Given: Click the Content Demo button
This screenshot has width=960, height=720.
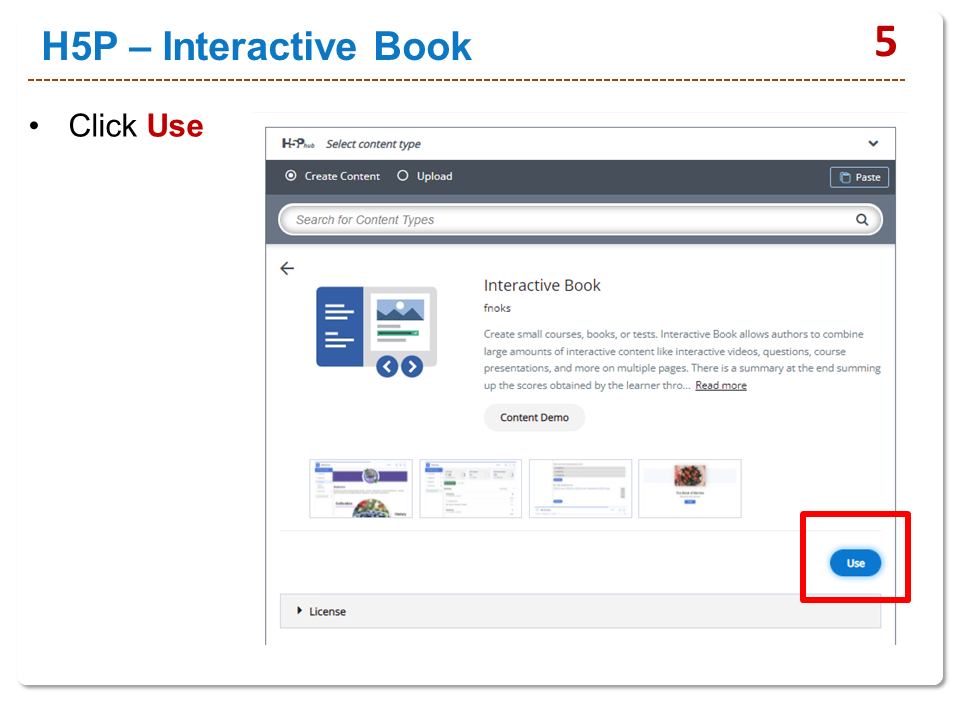Looking at the screenshot, I should pyautogui.click(x=534, y=418).
